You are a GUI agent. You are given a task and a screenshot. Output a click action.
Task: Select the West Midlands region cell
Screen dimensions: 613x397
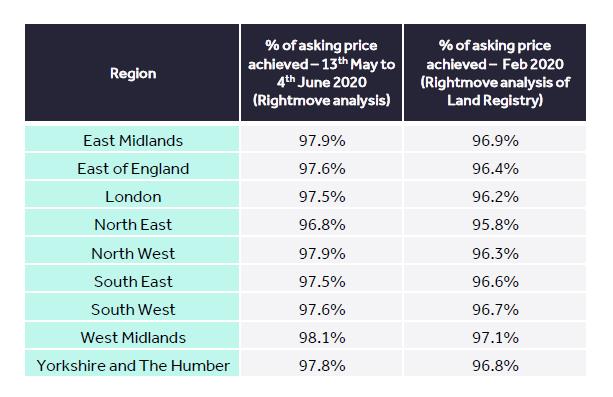132,338
